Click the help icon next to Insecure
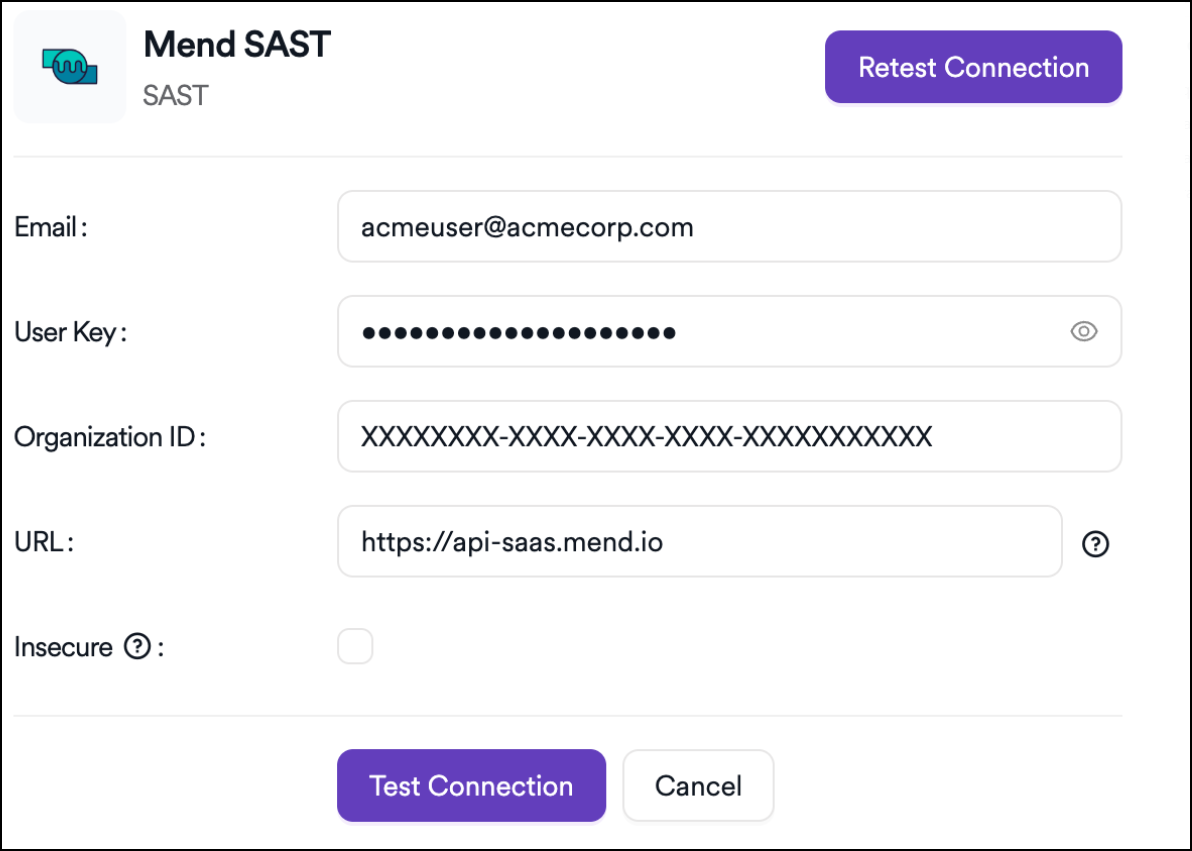1192x851 pixels. click(x=136, y=648)
